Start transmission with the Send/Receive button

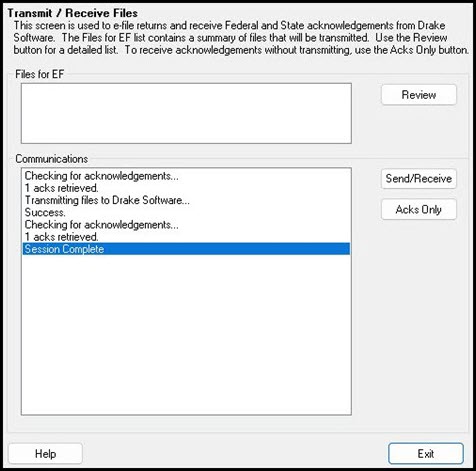coord(419,179)
